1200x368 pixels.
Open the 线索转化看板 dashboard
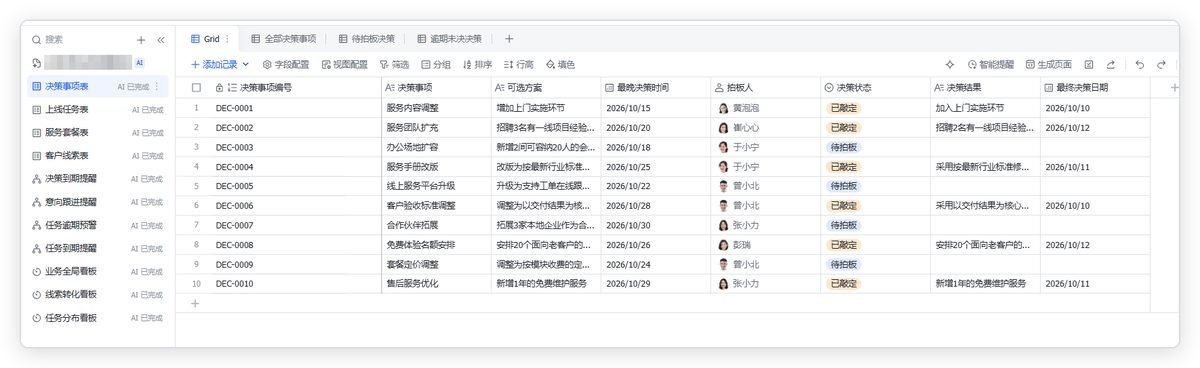(x=97, y=294)
